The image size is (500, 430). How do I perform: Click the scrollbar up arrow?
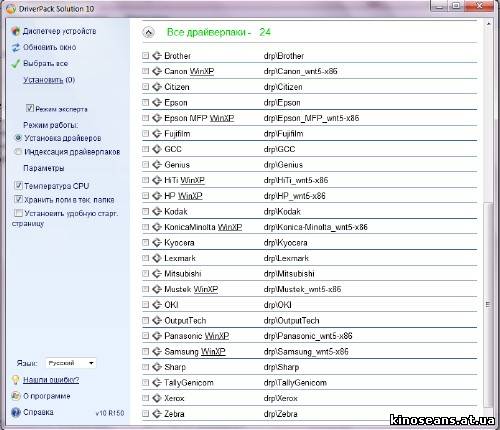click(488, 24)
